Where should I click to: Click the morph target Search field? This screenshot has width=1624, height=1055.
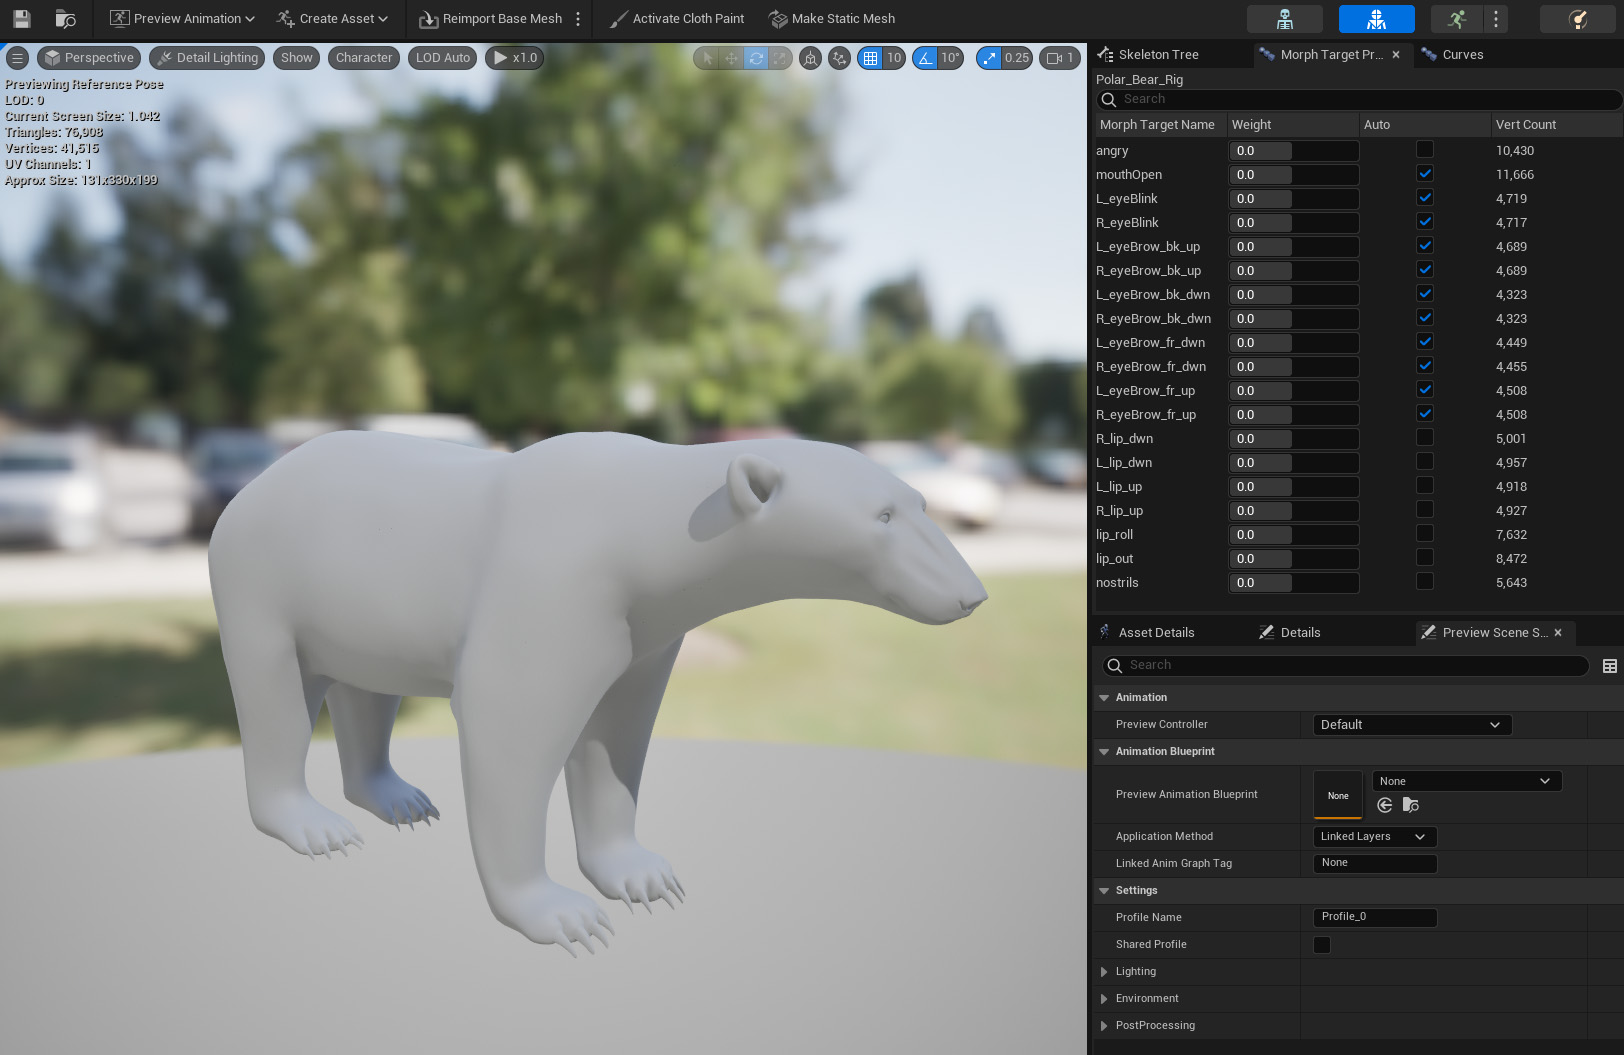[1359, 100]
